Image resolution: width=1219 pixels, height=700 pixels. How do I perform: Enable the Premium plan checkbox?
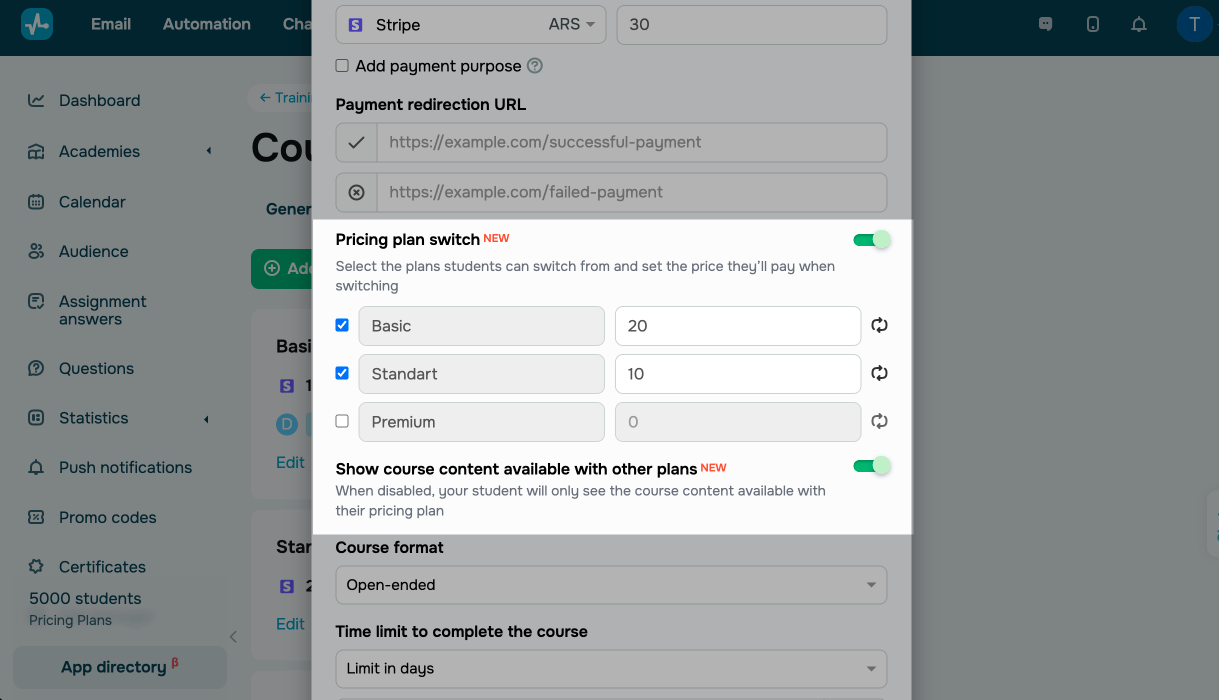[342, 421]
